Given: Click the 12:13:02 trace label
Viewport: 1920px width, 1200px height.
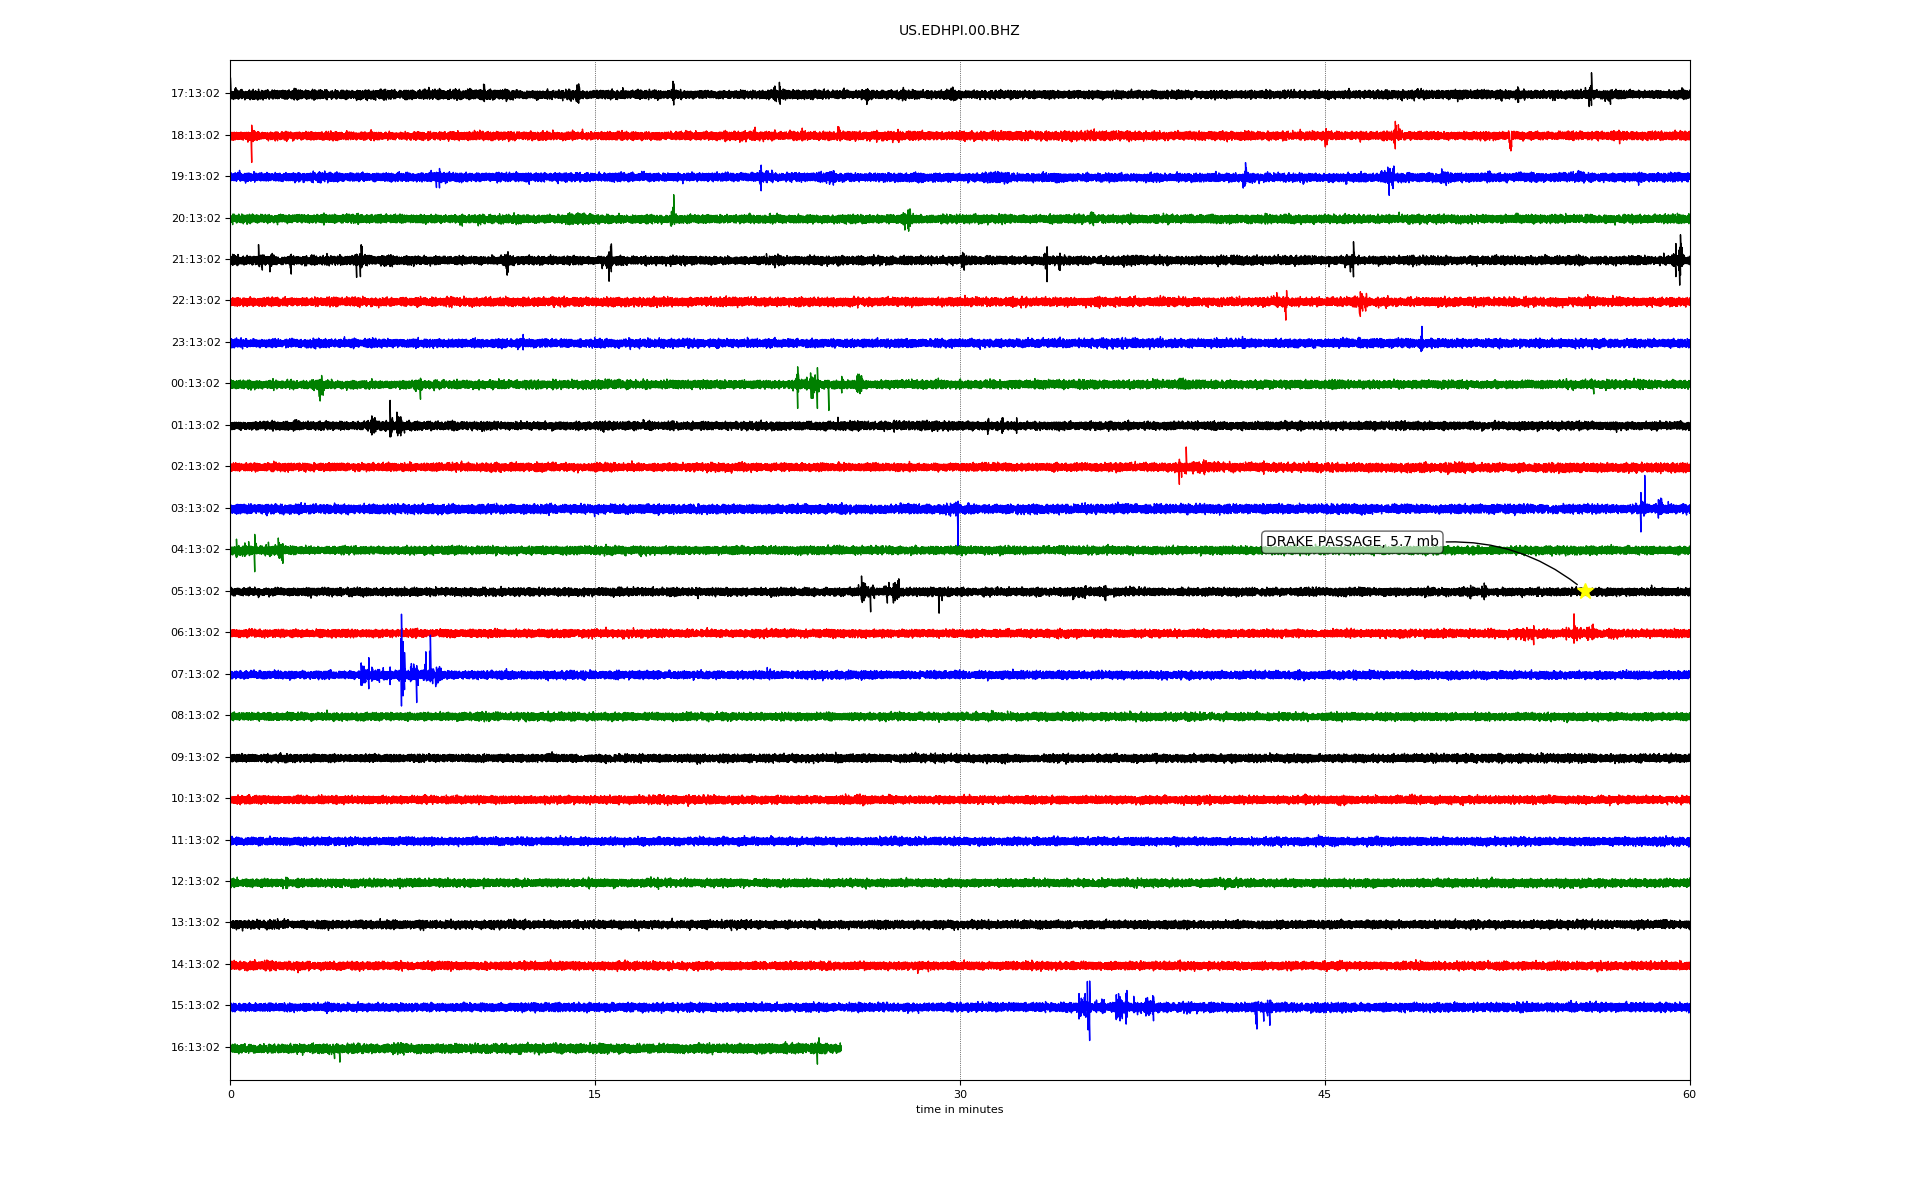Looking at the screenshot, I should 195,882.
